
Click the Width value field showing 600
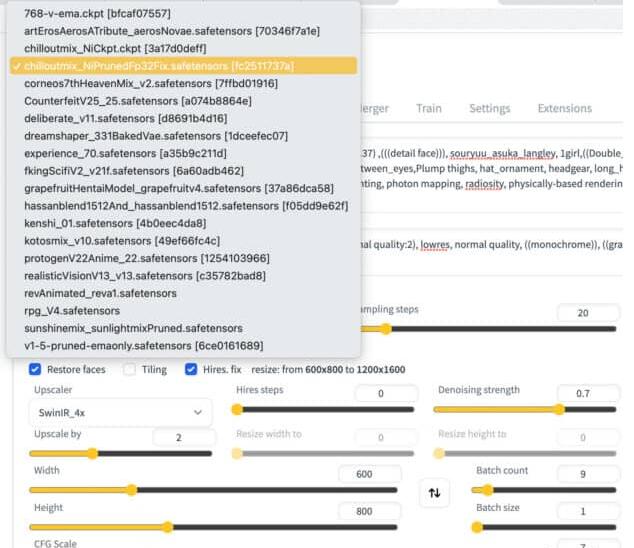pos(370,474)
